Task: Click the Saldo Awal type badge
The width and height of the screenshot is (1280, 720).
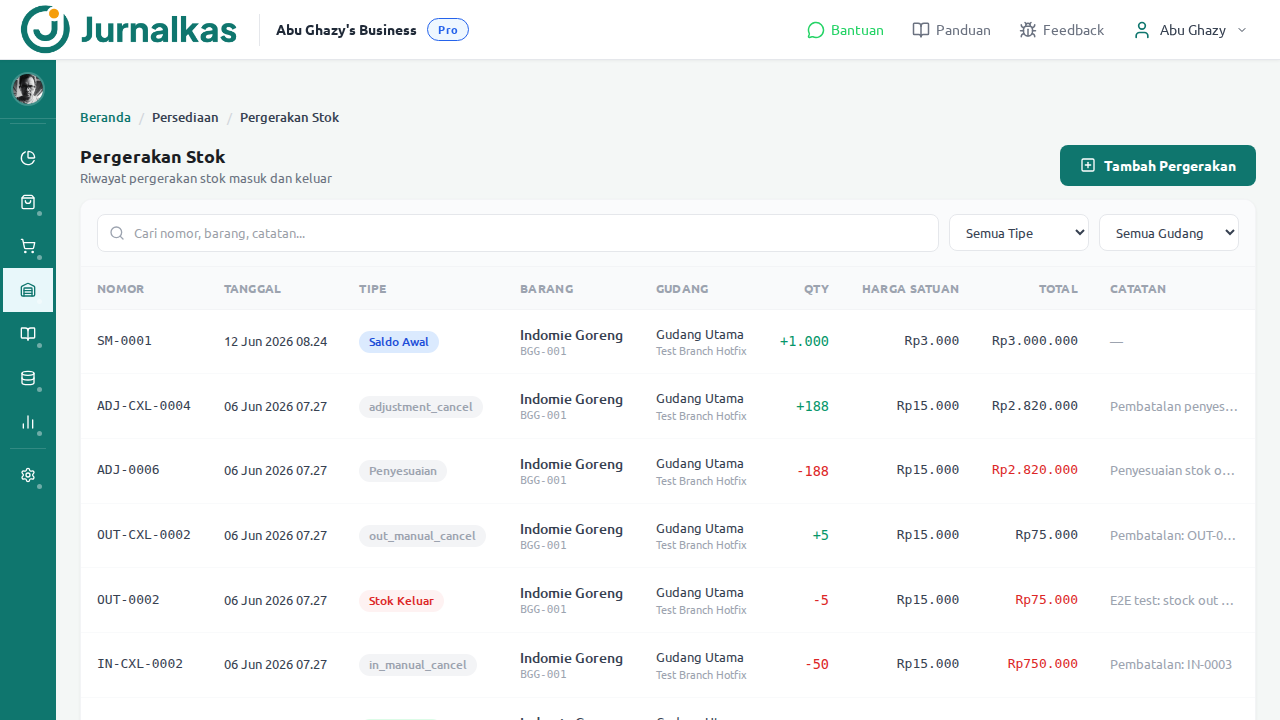Action: pyautogui.click(x=399, y=342)
